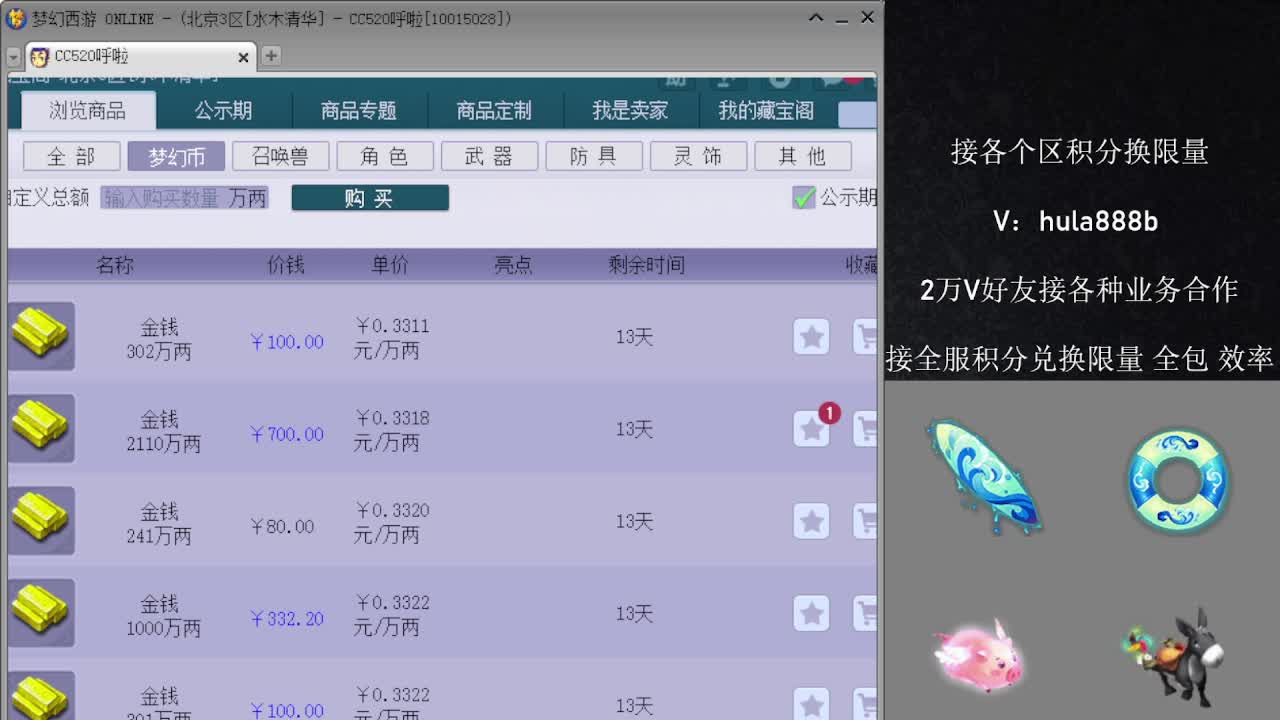Click the blue swim ring image

coord(1178,481)
